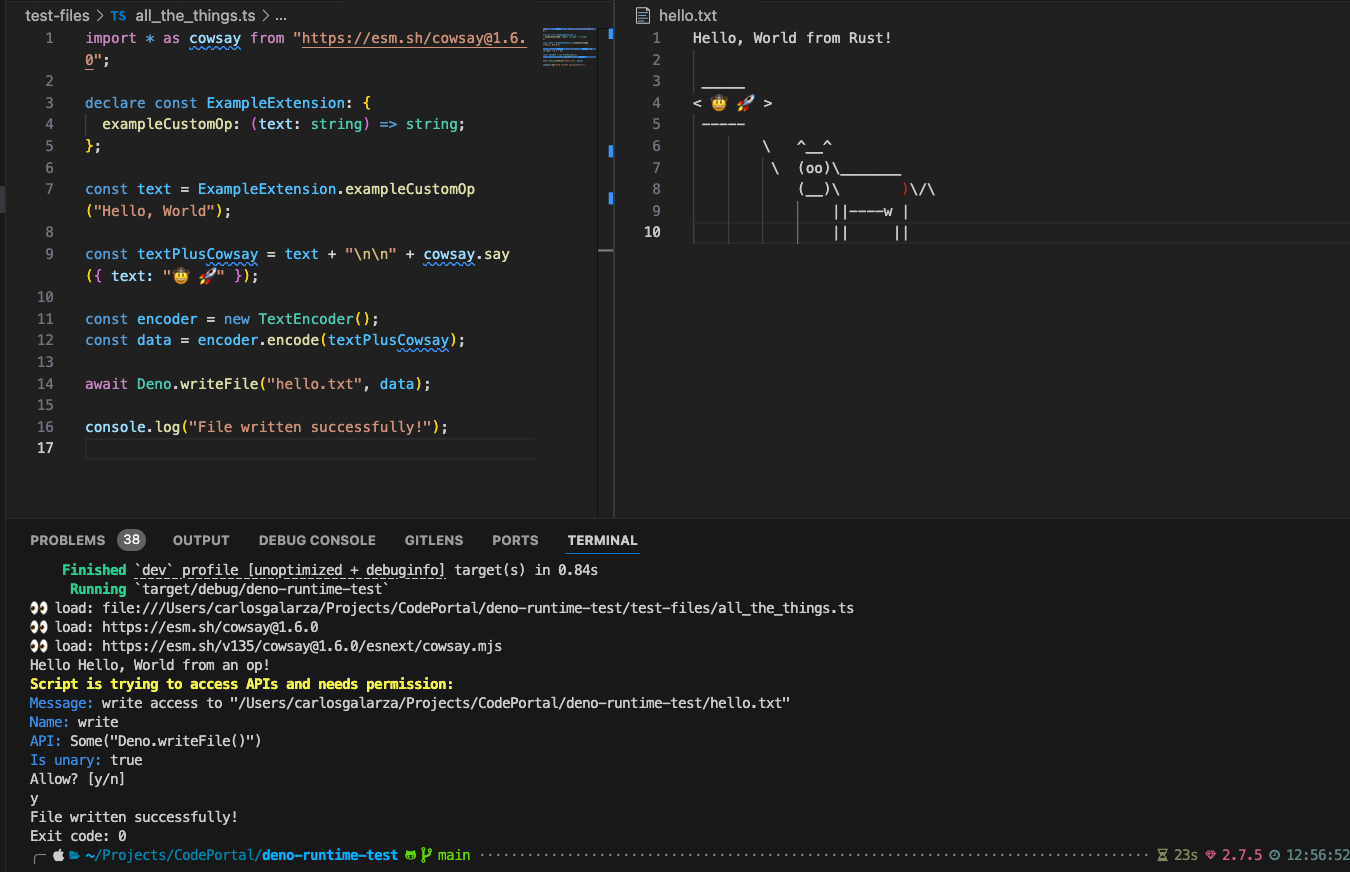Click "Hello, World from Rust!" in hello.txt
The height and width of the screenshot is (872, 1350).
[792, 38]
